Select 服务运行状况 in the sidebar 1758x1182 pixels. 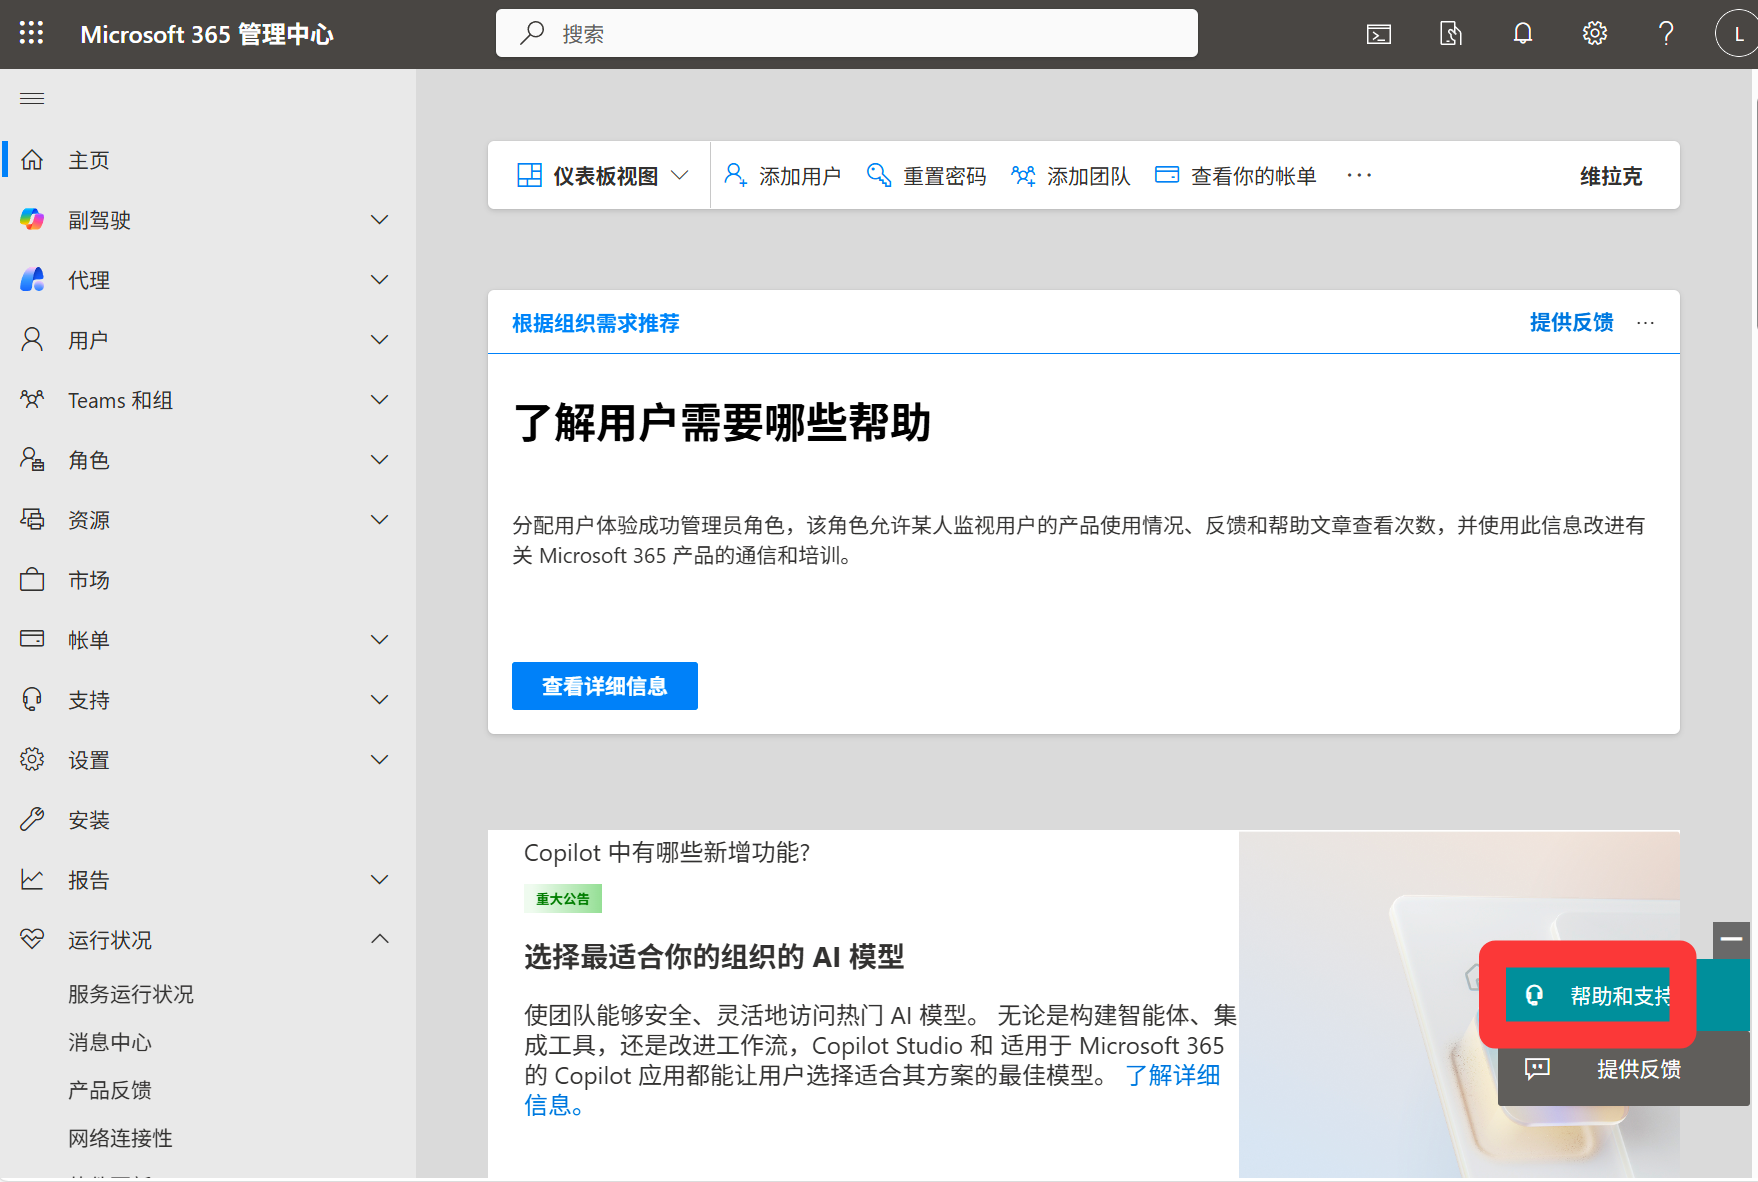click(131, 994)
